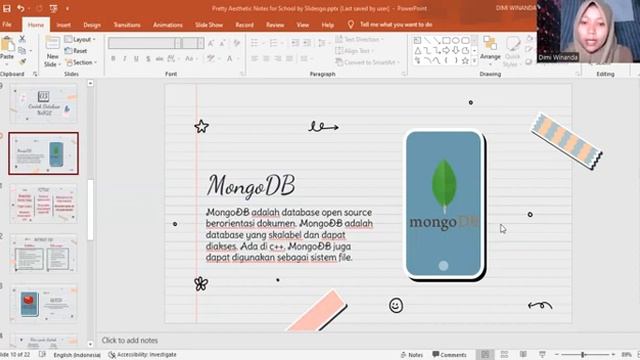Click the Slide Sorter view icon
This screenshot has height=360, width=640.
(x=504, y=354)
